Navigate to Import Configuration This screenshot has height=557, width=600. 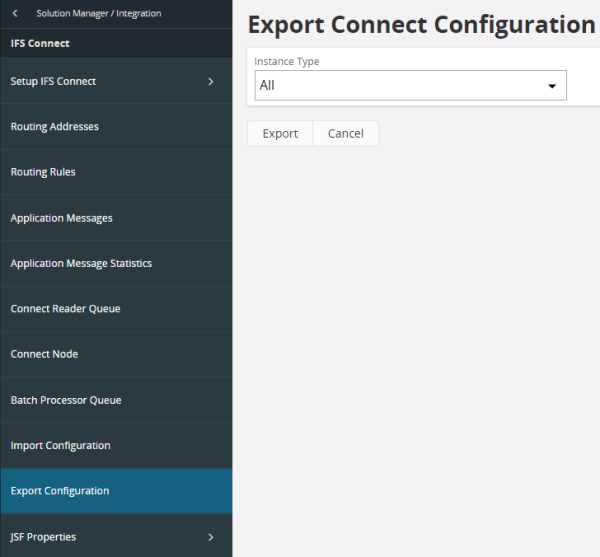point(116,446)
